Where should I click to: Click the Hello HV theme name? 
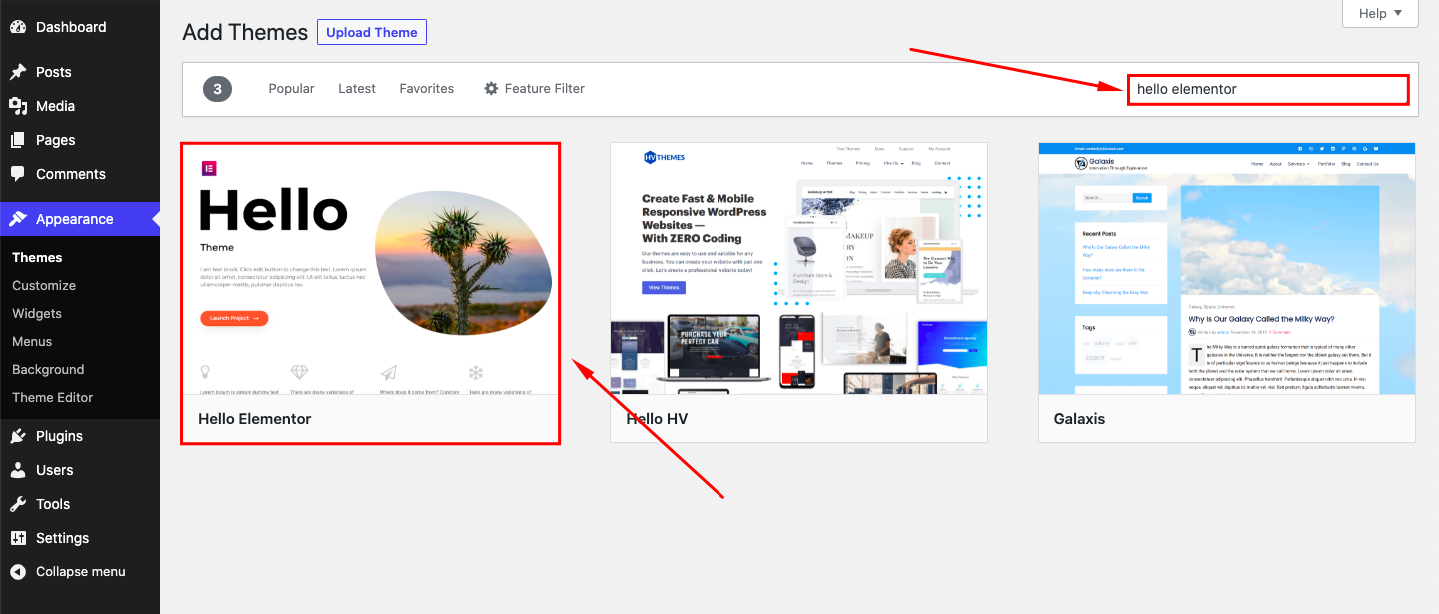click(657, 419)
